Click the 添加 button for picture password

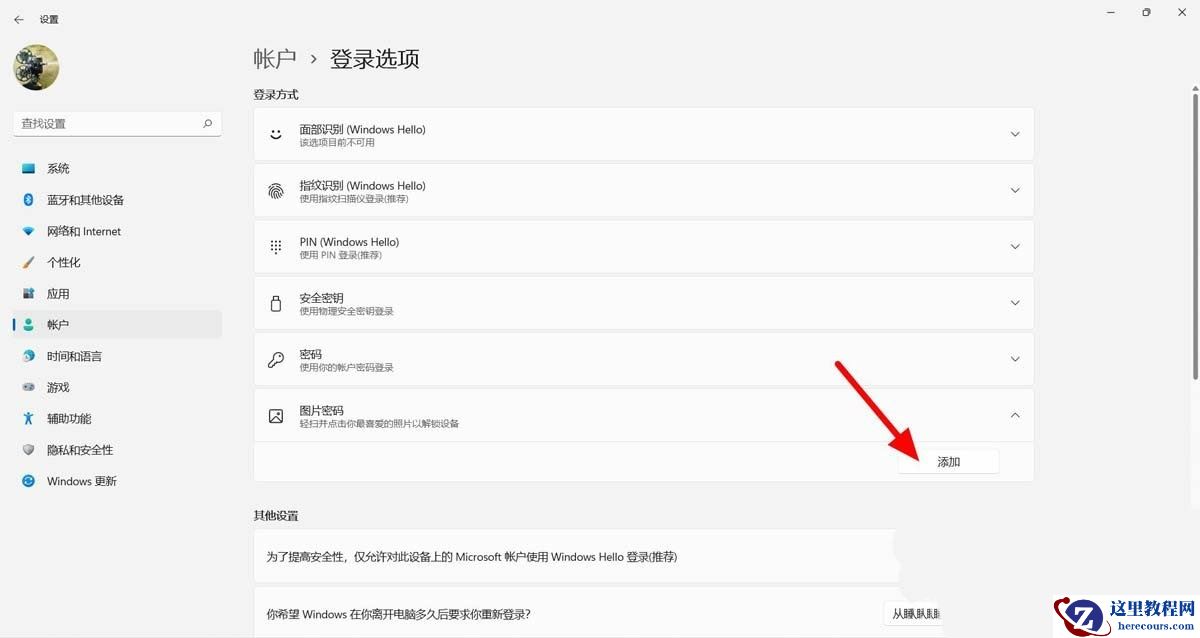pyautogui.click(x=948, y=461)
